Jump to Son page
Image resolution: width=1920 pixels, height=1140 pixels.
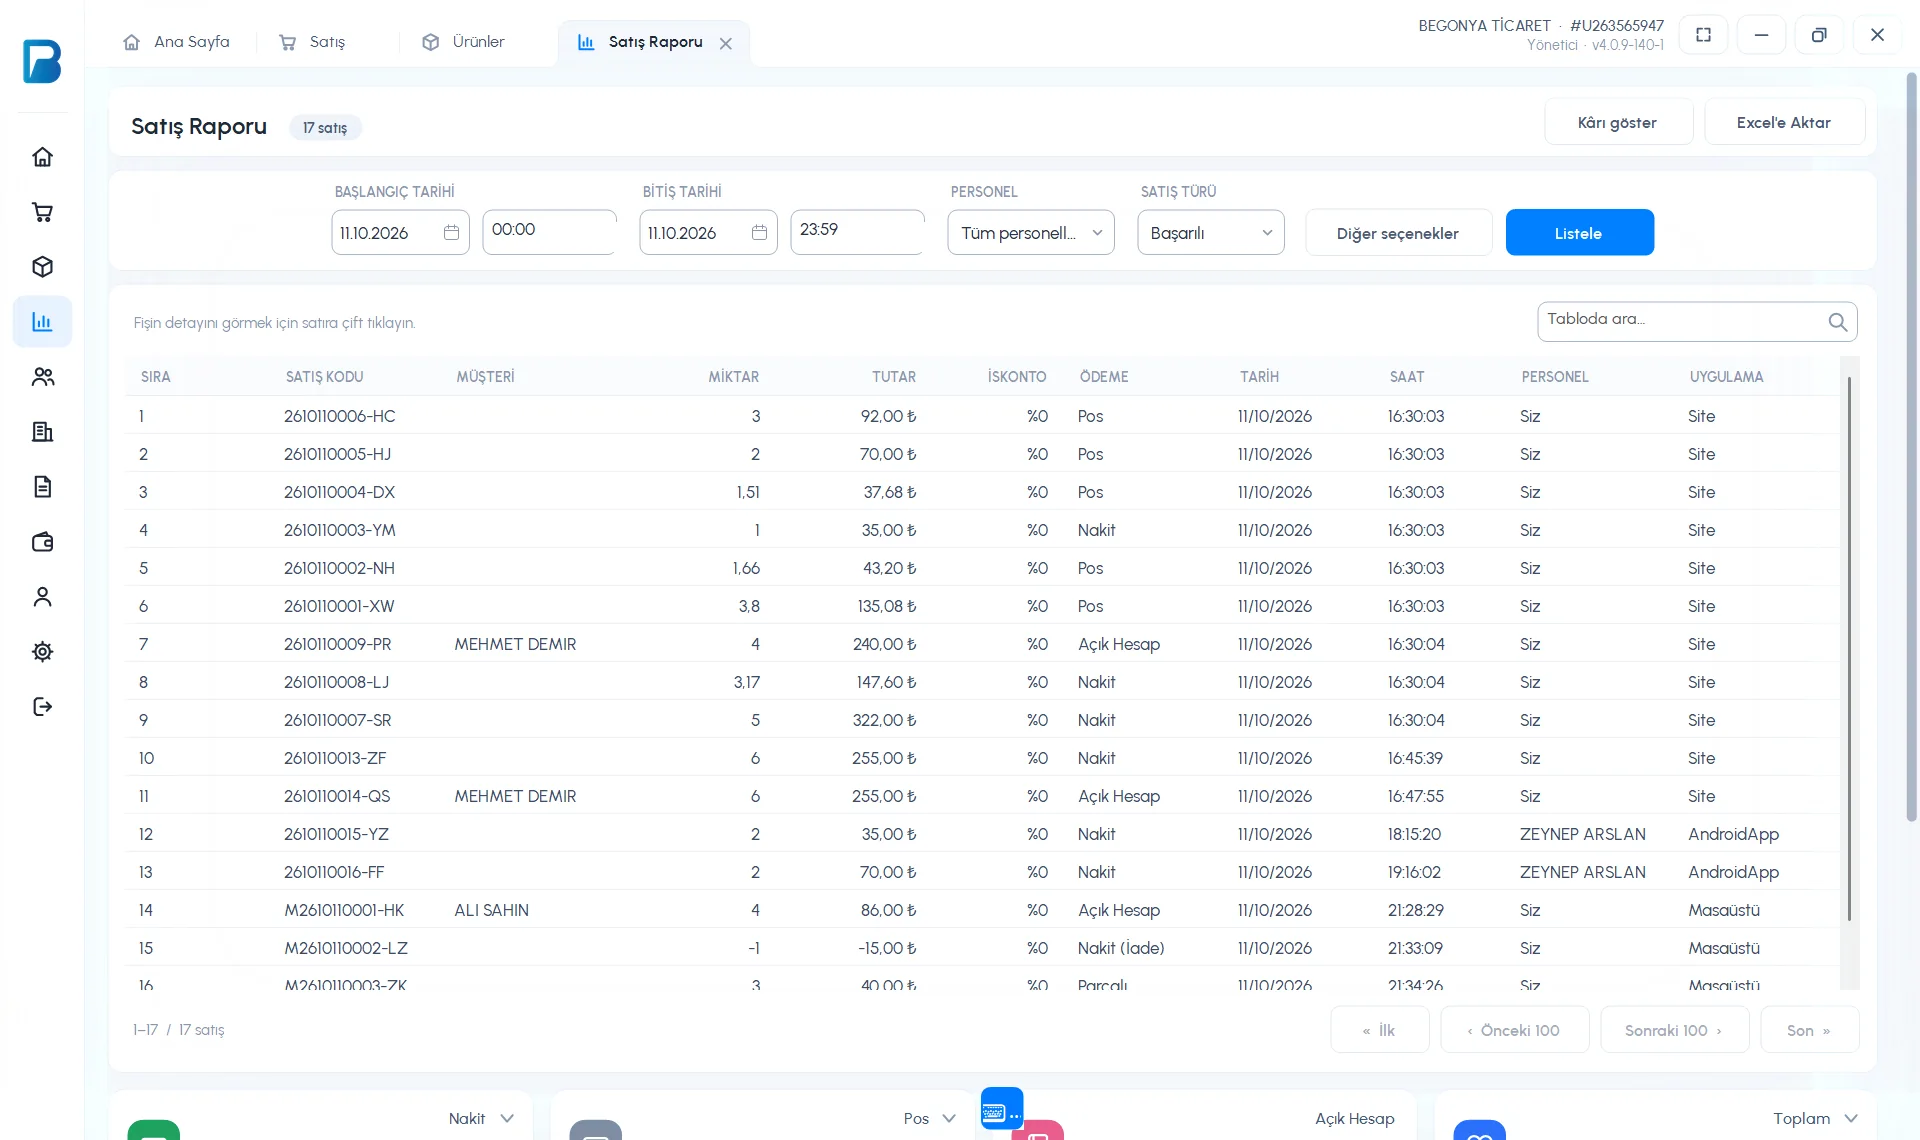[x=1809, y=1030]
